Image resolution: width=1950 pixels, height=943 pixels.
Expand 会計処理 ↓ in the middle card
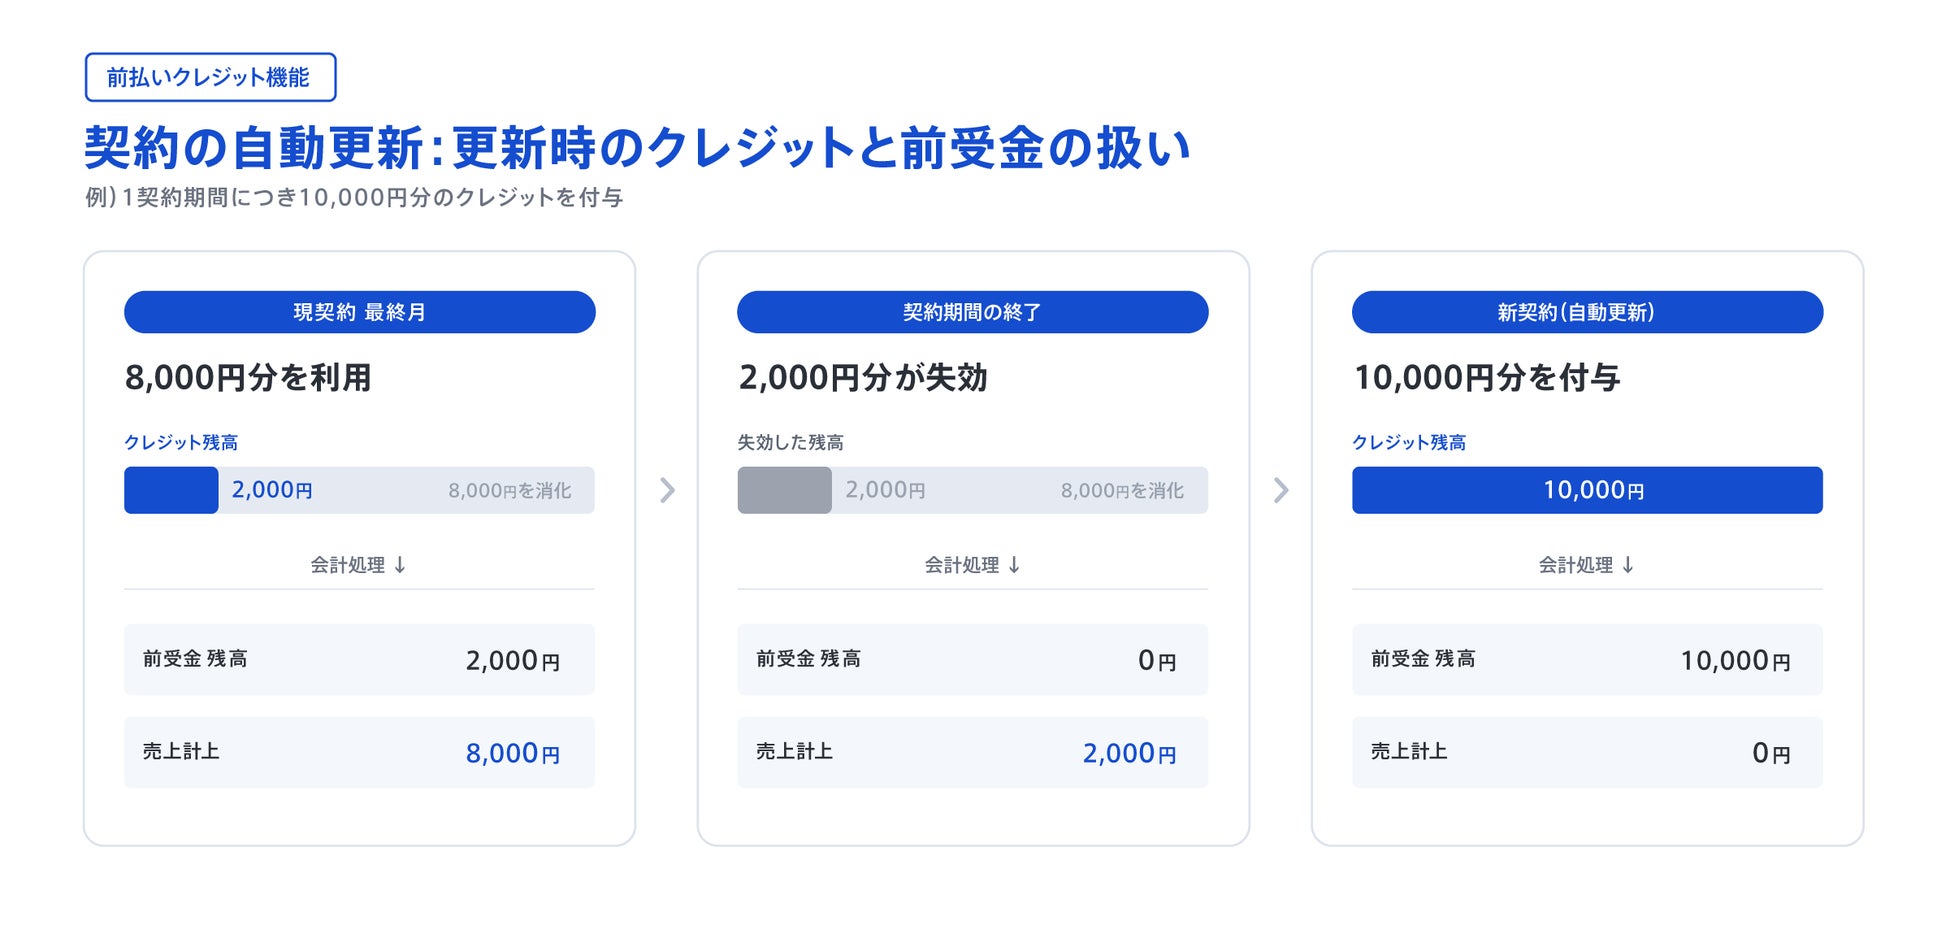973,565
